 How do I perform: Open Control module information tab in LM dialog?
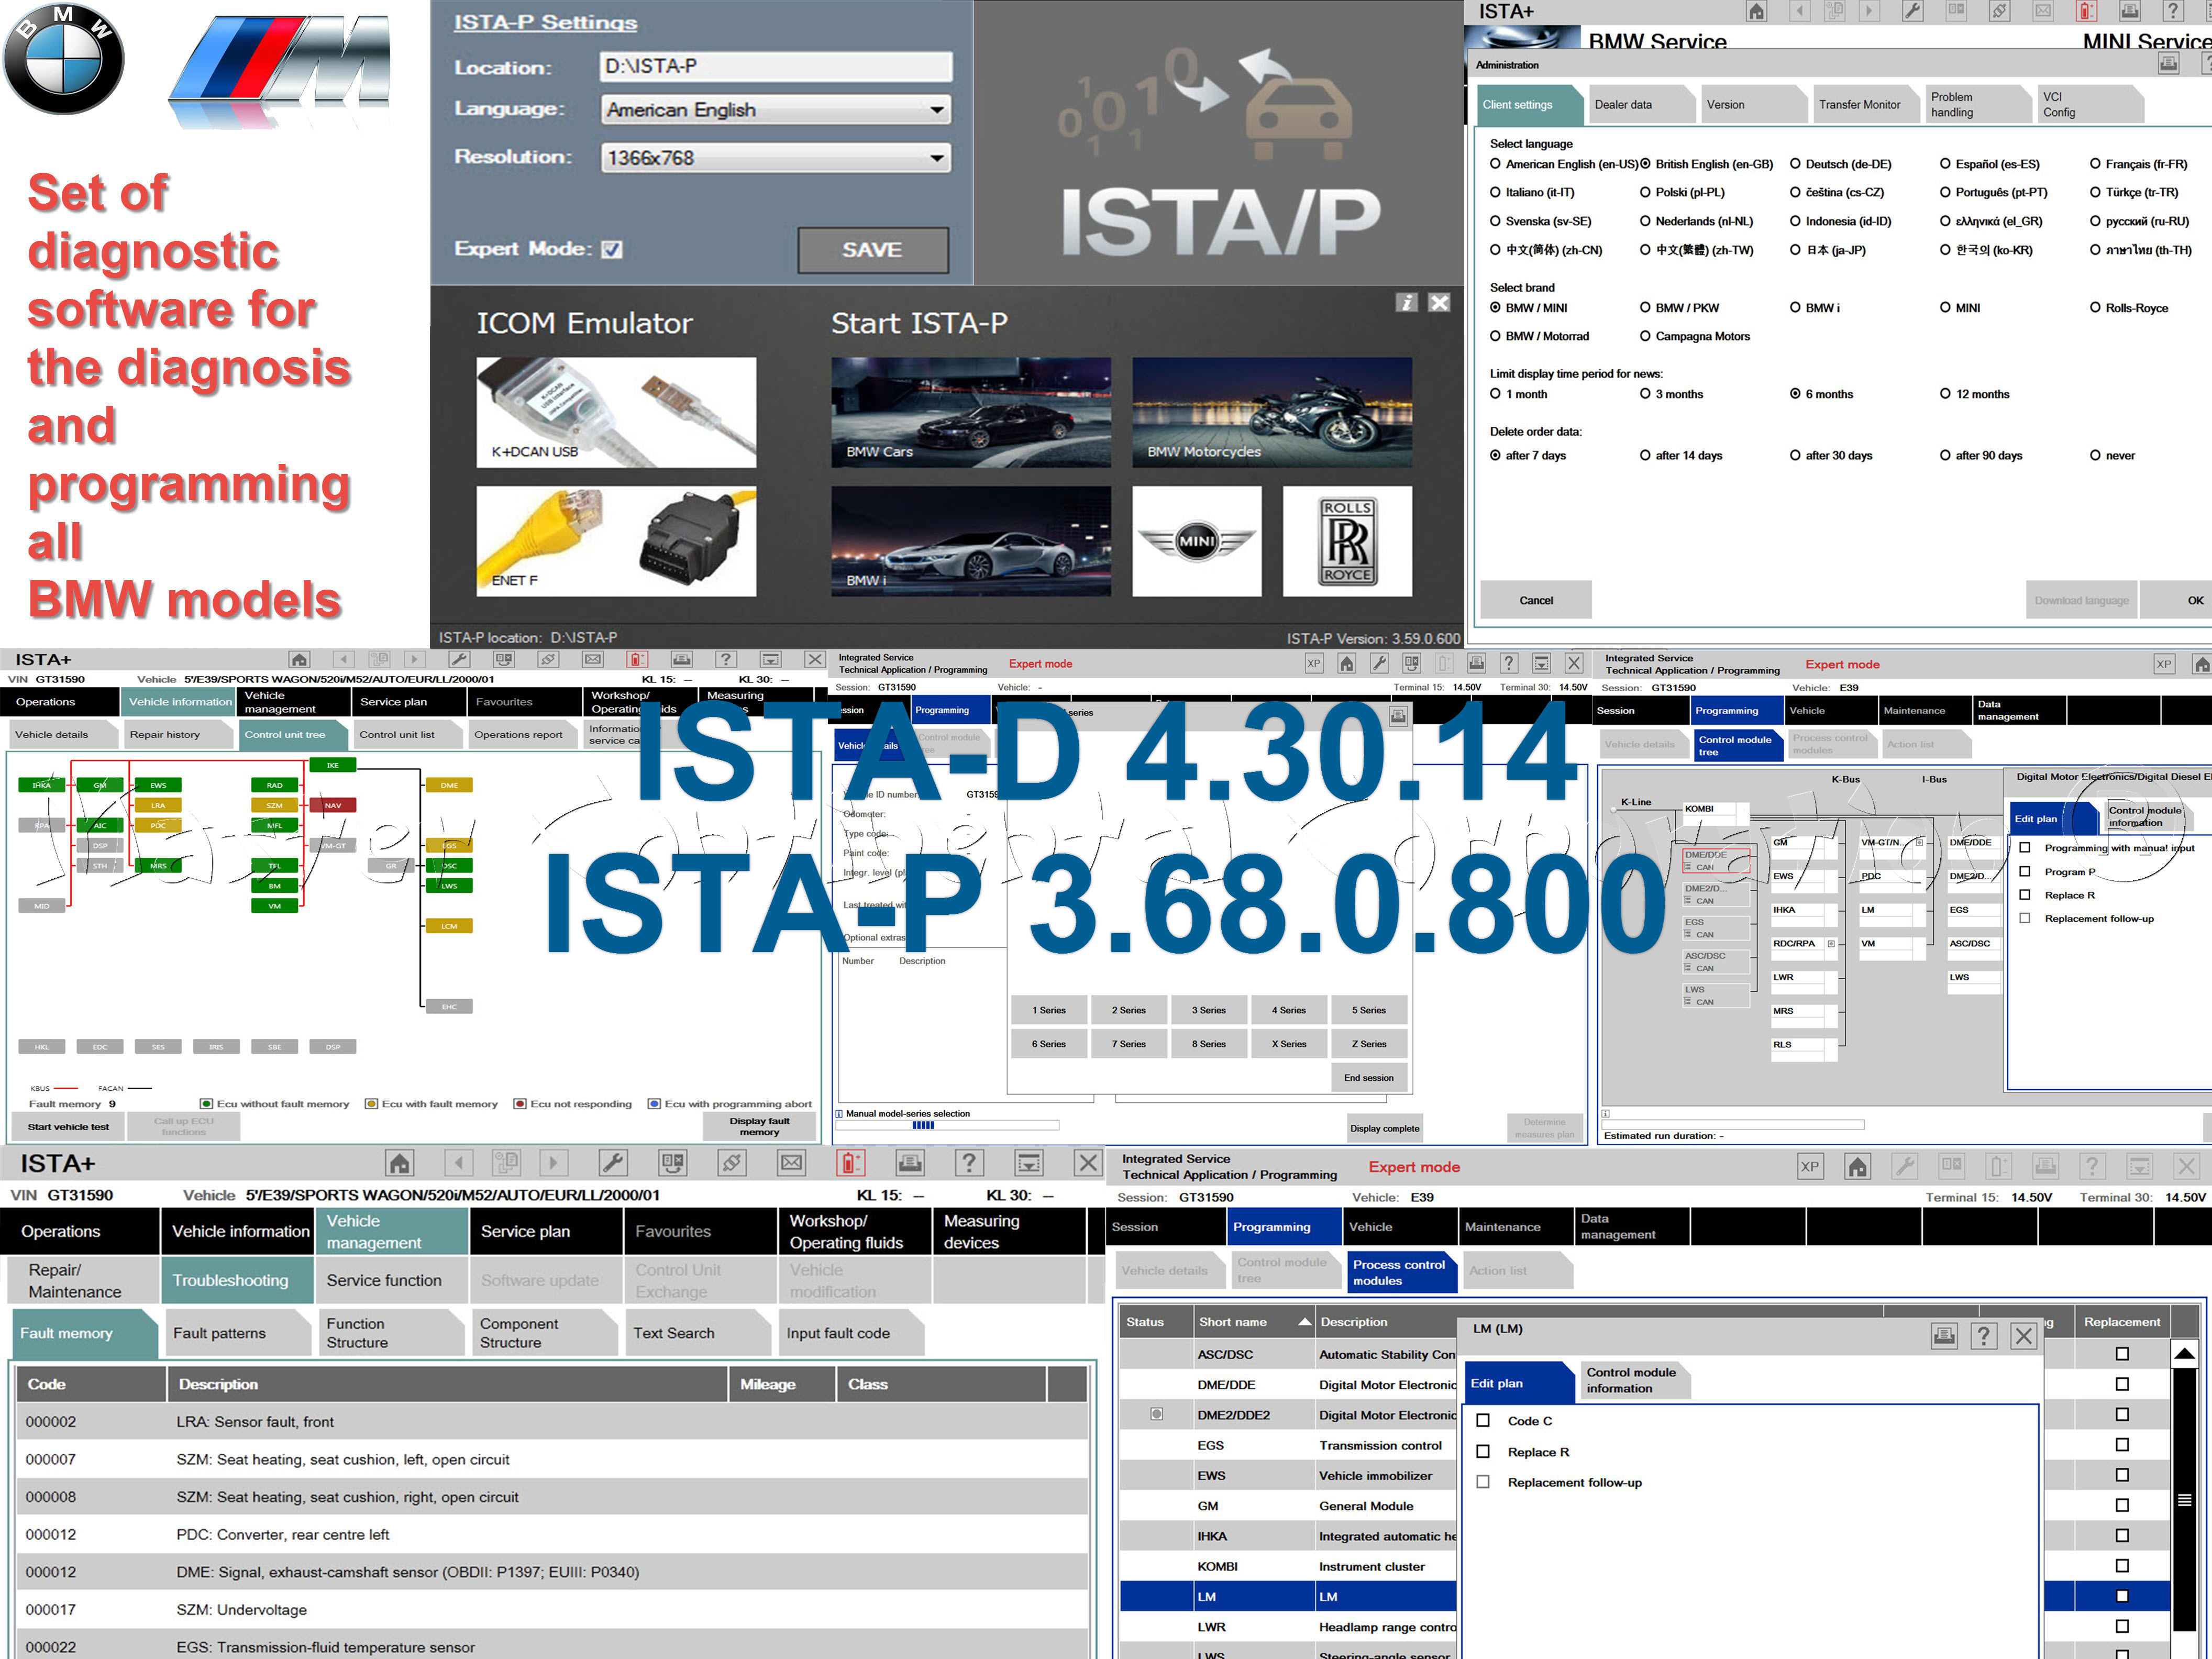tap(1635, 1380)
